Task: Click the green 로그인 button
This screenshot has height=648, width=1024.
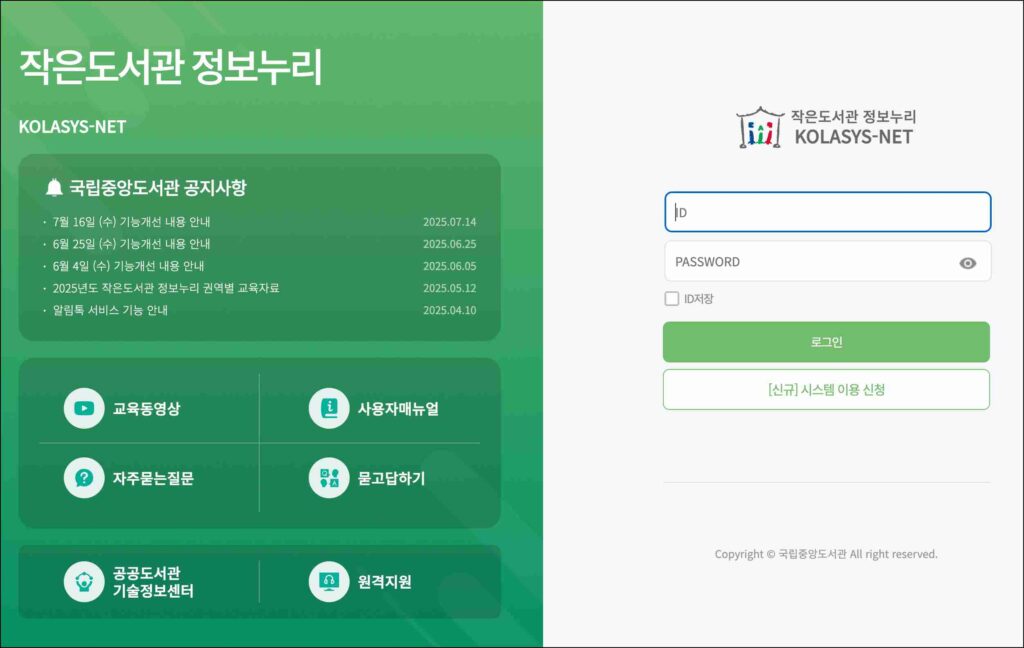Action: (x=826, y=342)
